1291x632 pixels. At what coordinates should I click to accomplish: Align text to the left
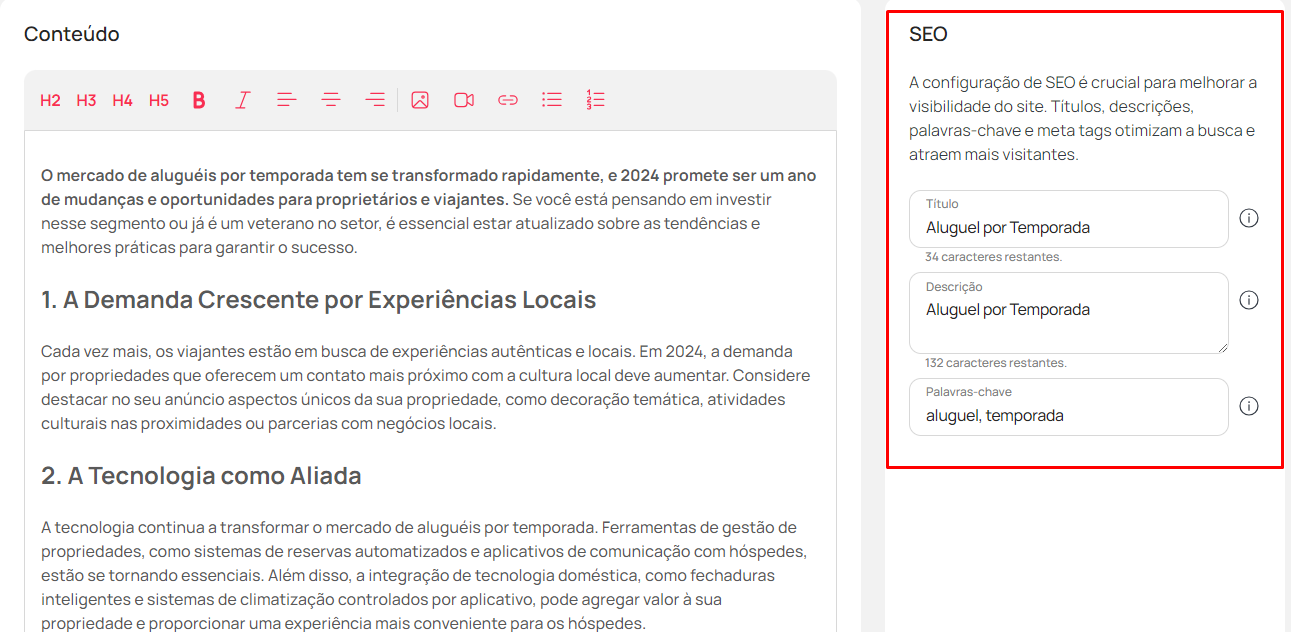(x=287, y=100)
